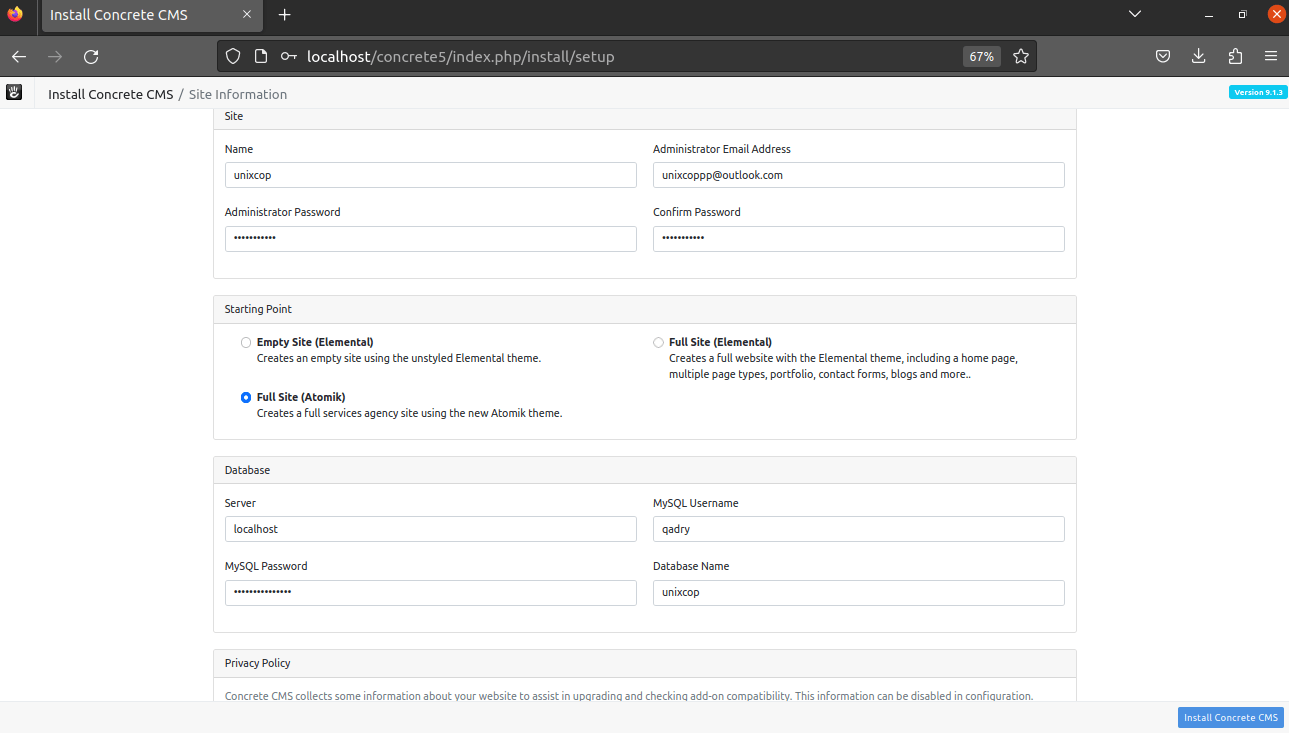Click the 67% zoom level badge
This screenshot has height=733, width=1289.
point(981,57)
